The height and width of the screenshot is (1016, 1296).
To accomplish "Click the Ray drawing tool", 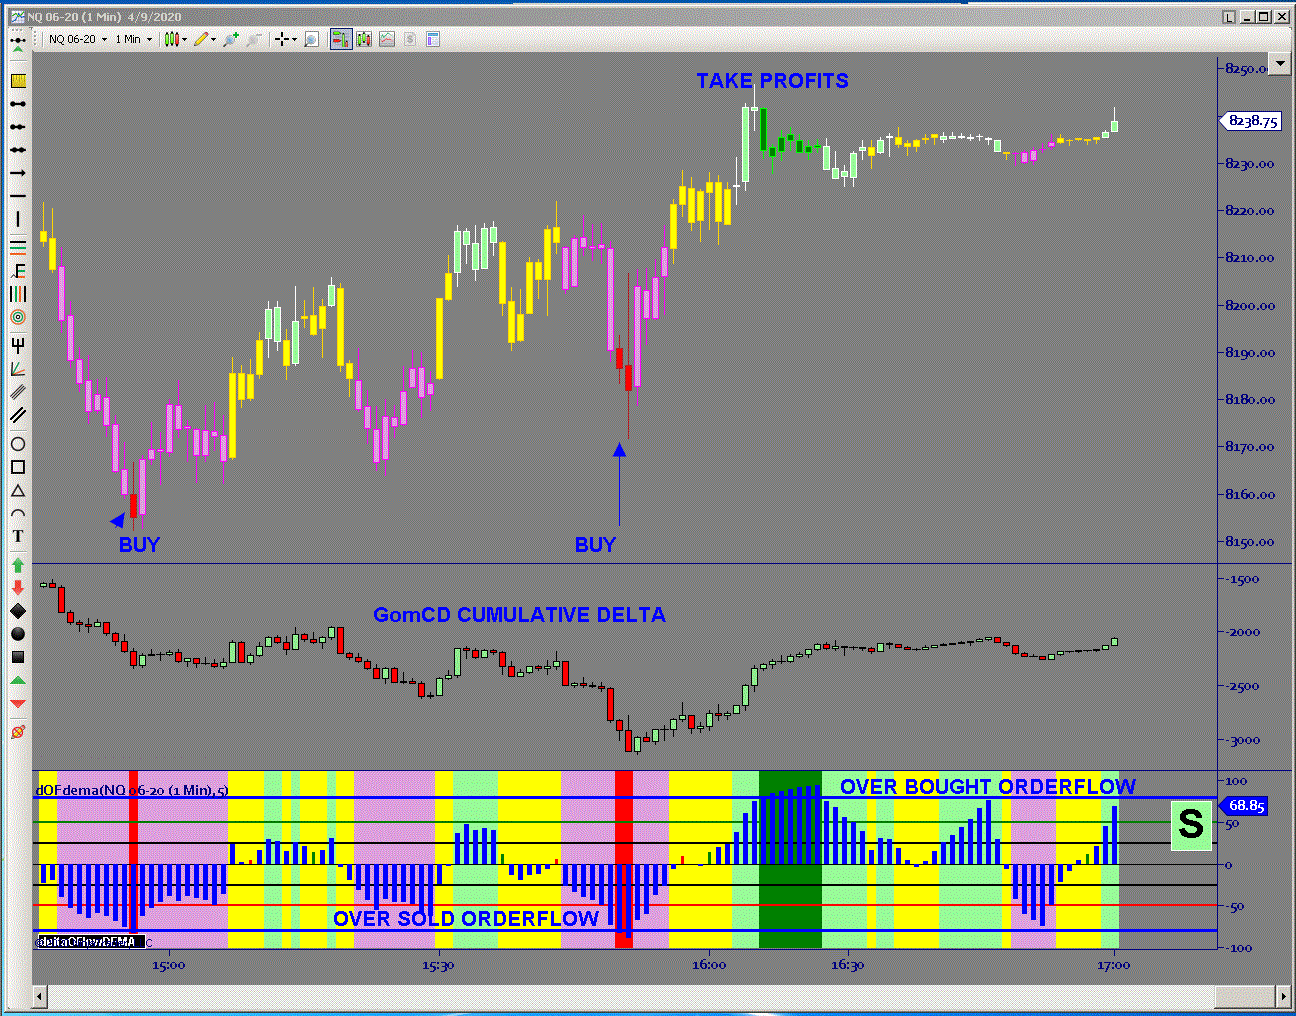I will [x=18, y=127].
